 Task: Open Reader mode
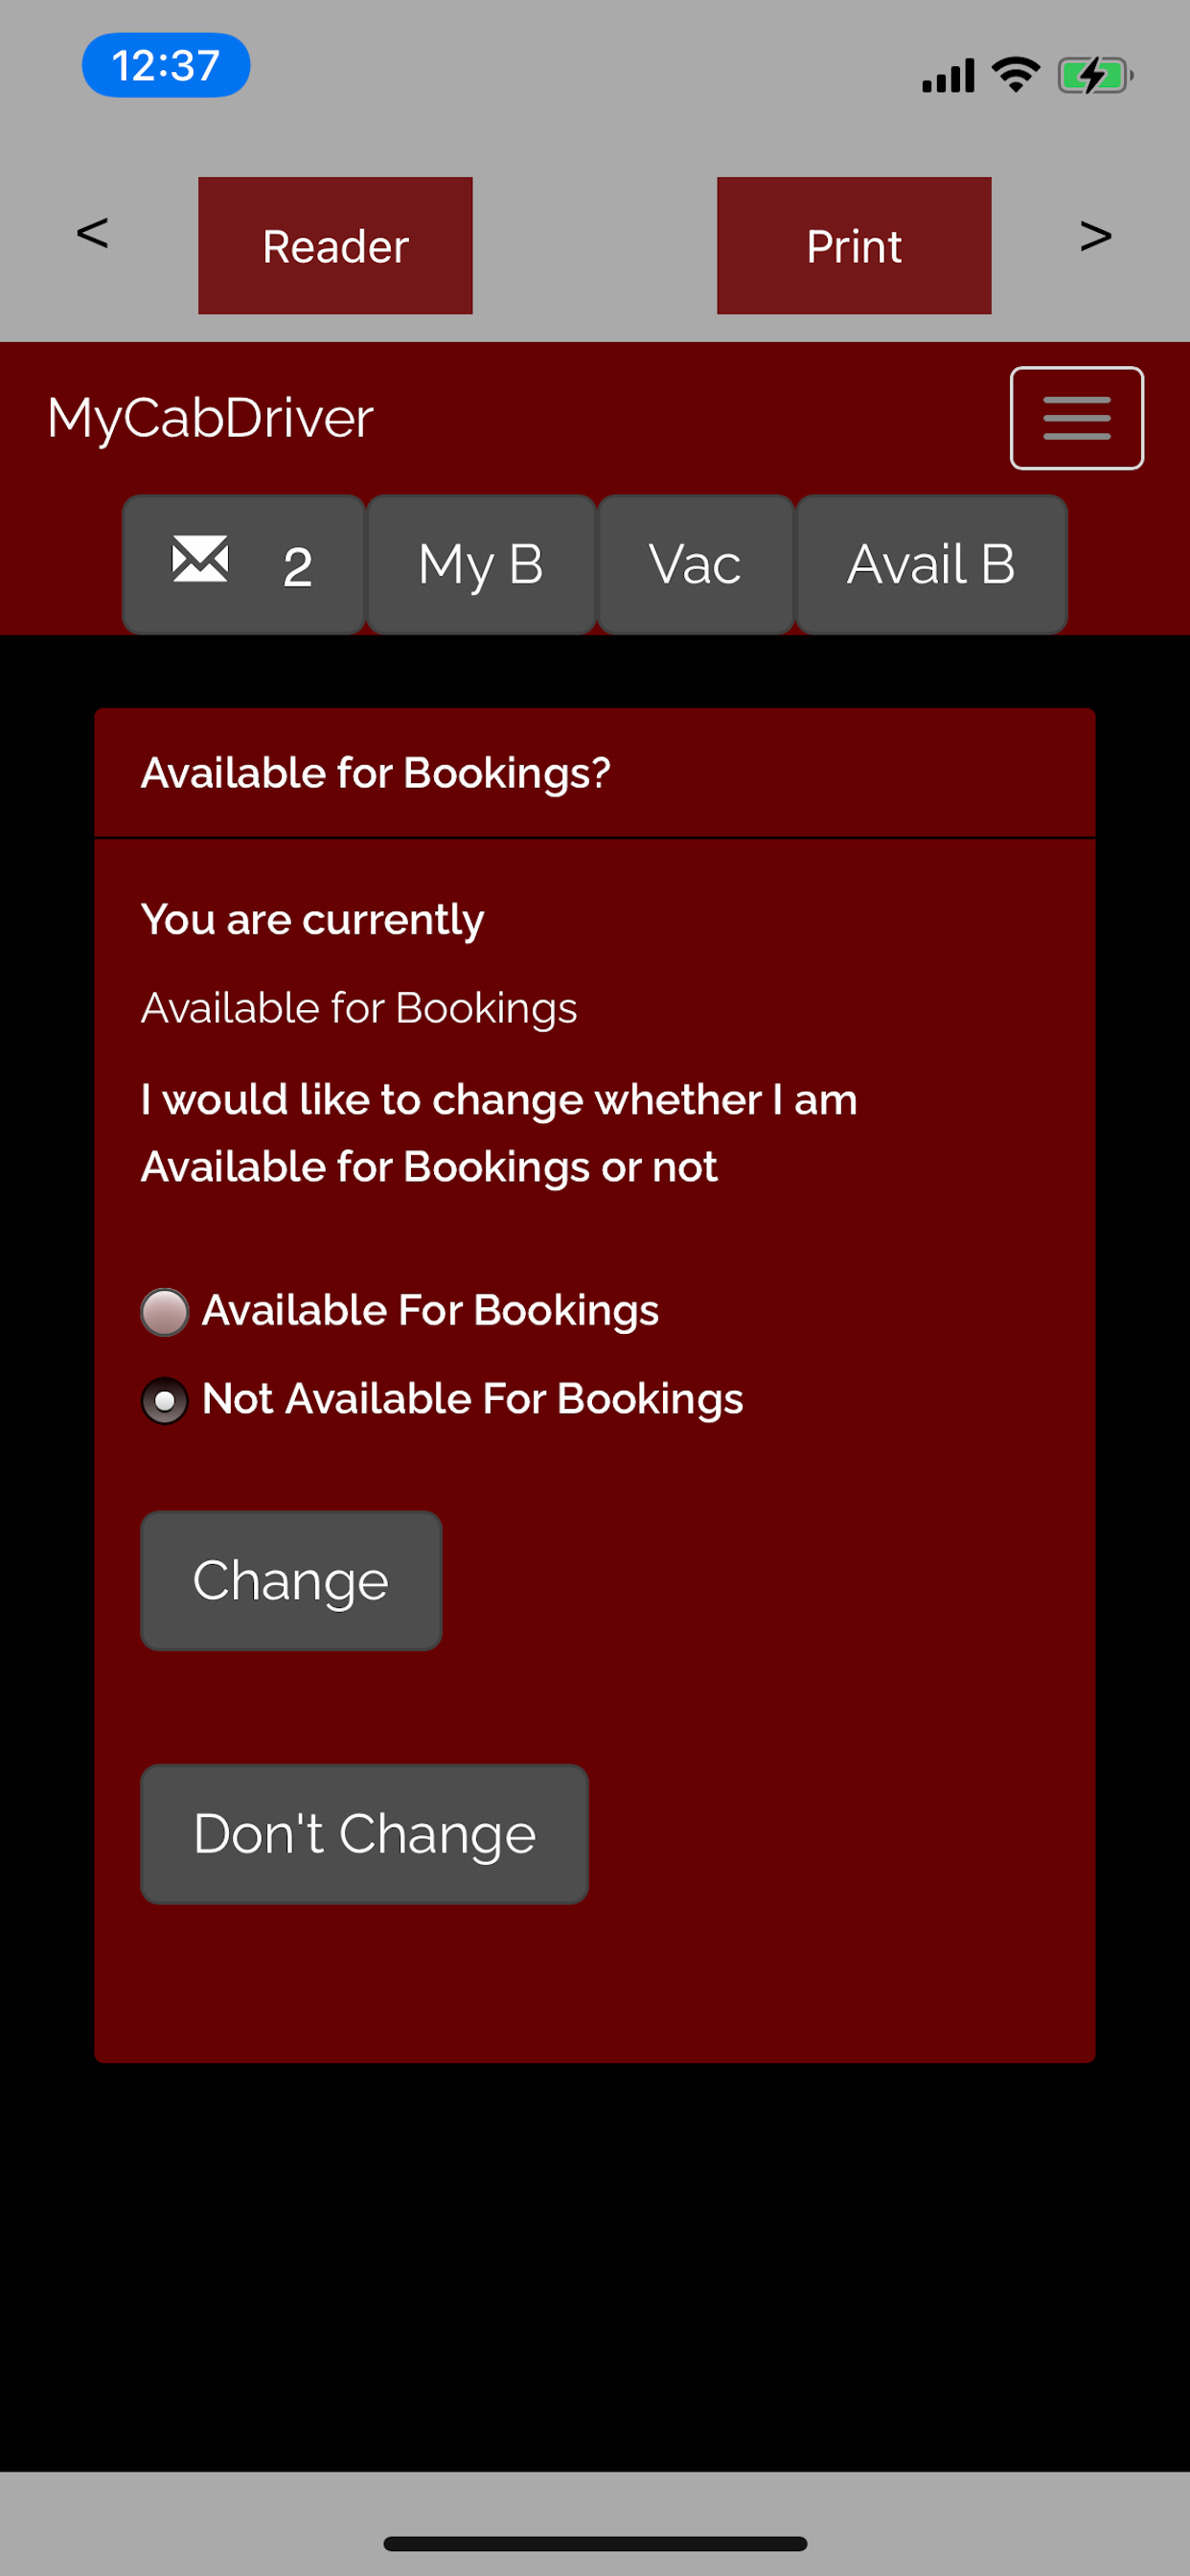point(335,246)
